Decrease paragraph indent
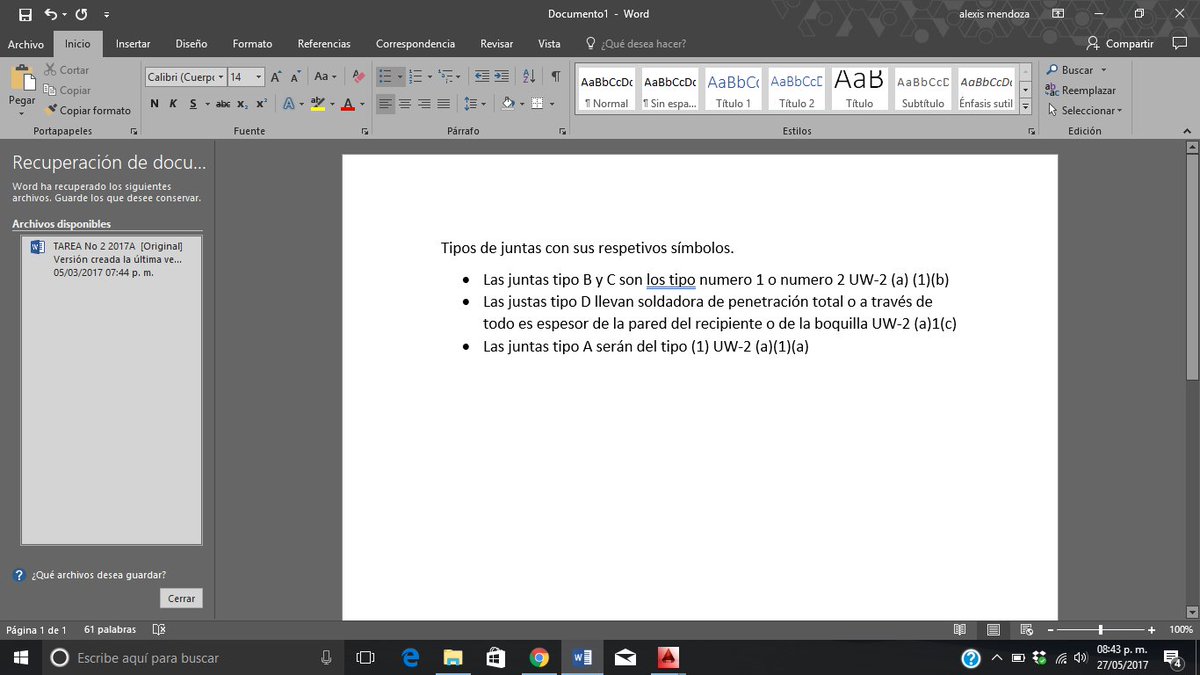 pyautogui.click(x=481, y=77)
